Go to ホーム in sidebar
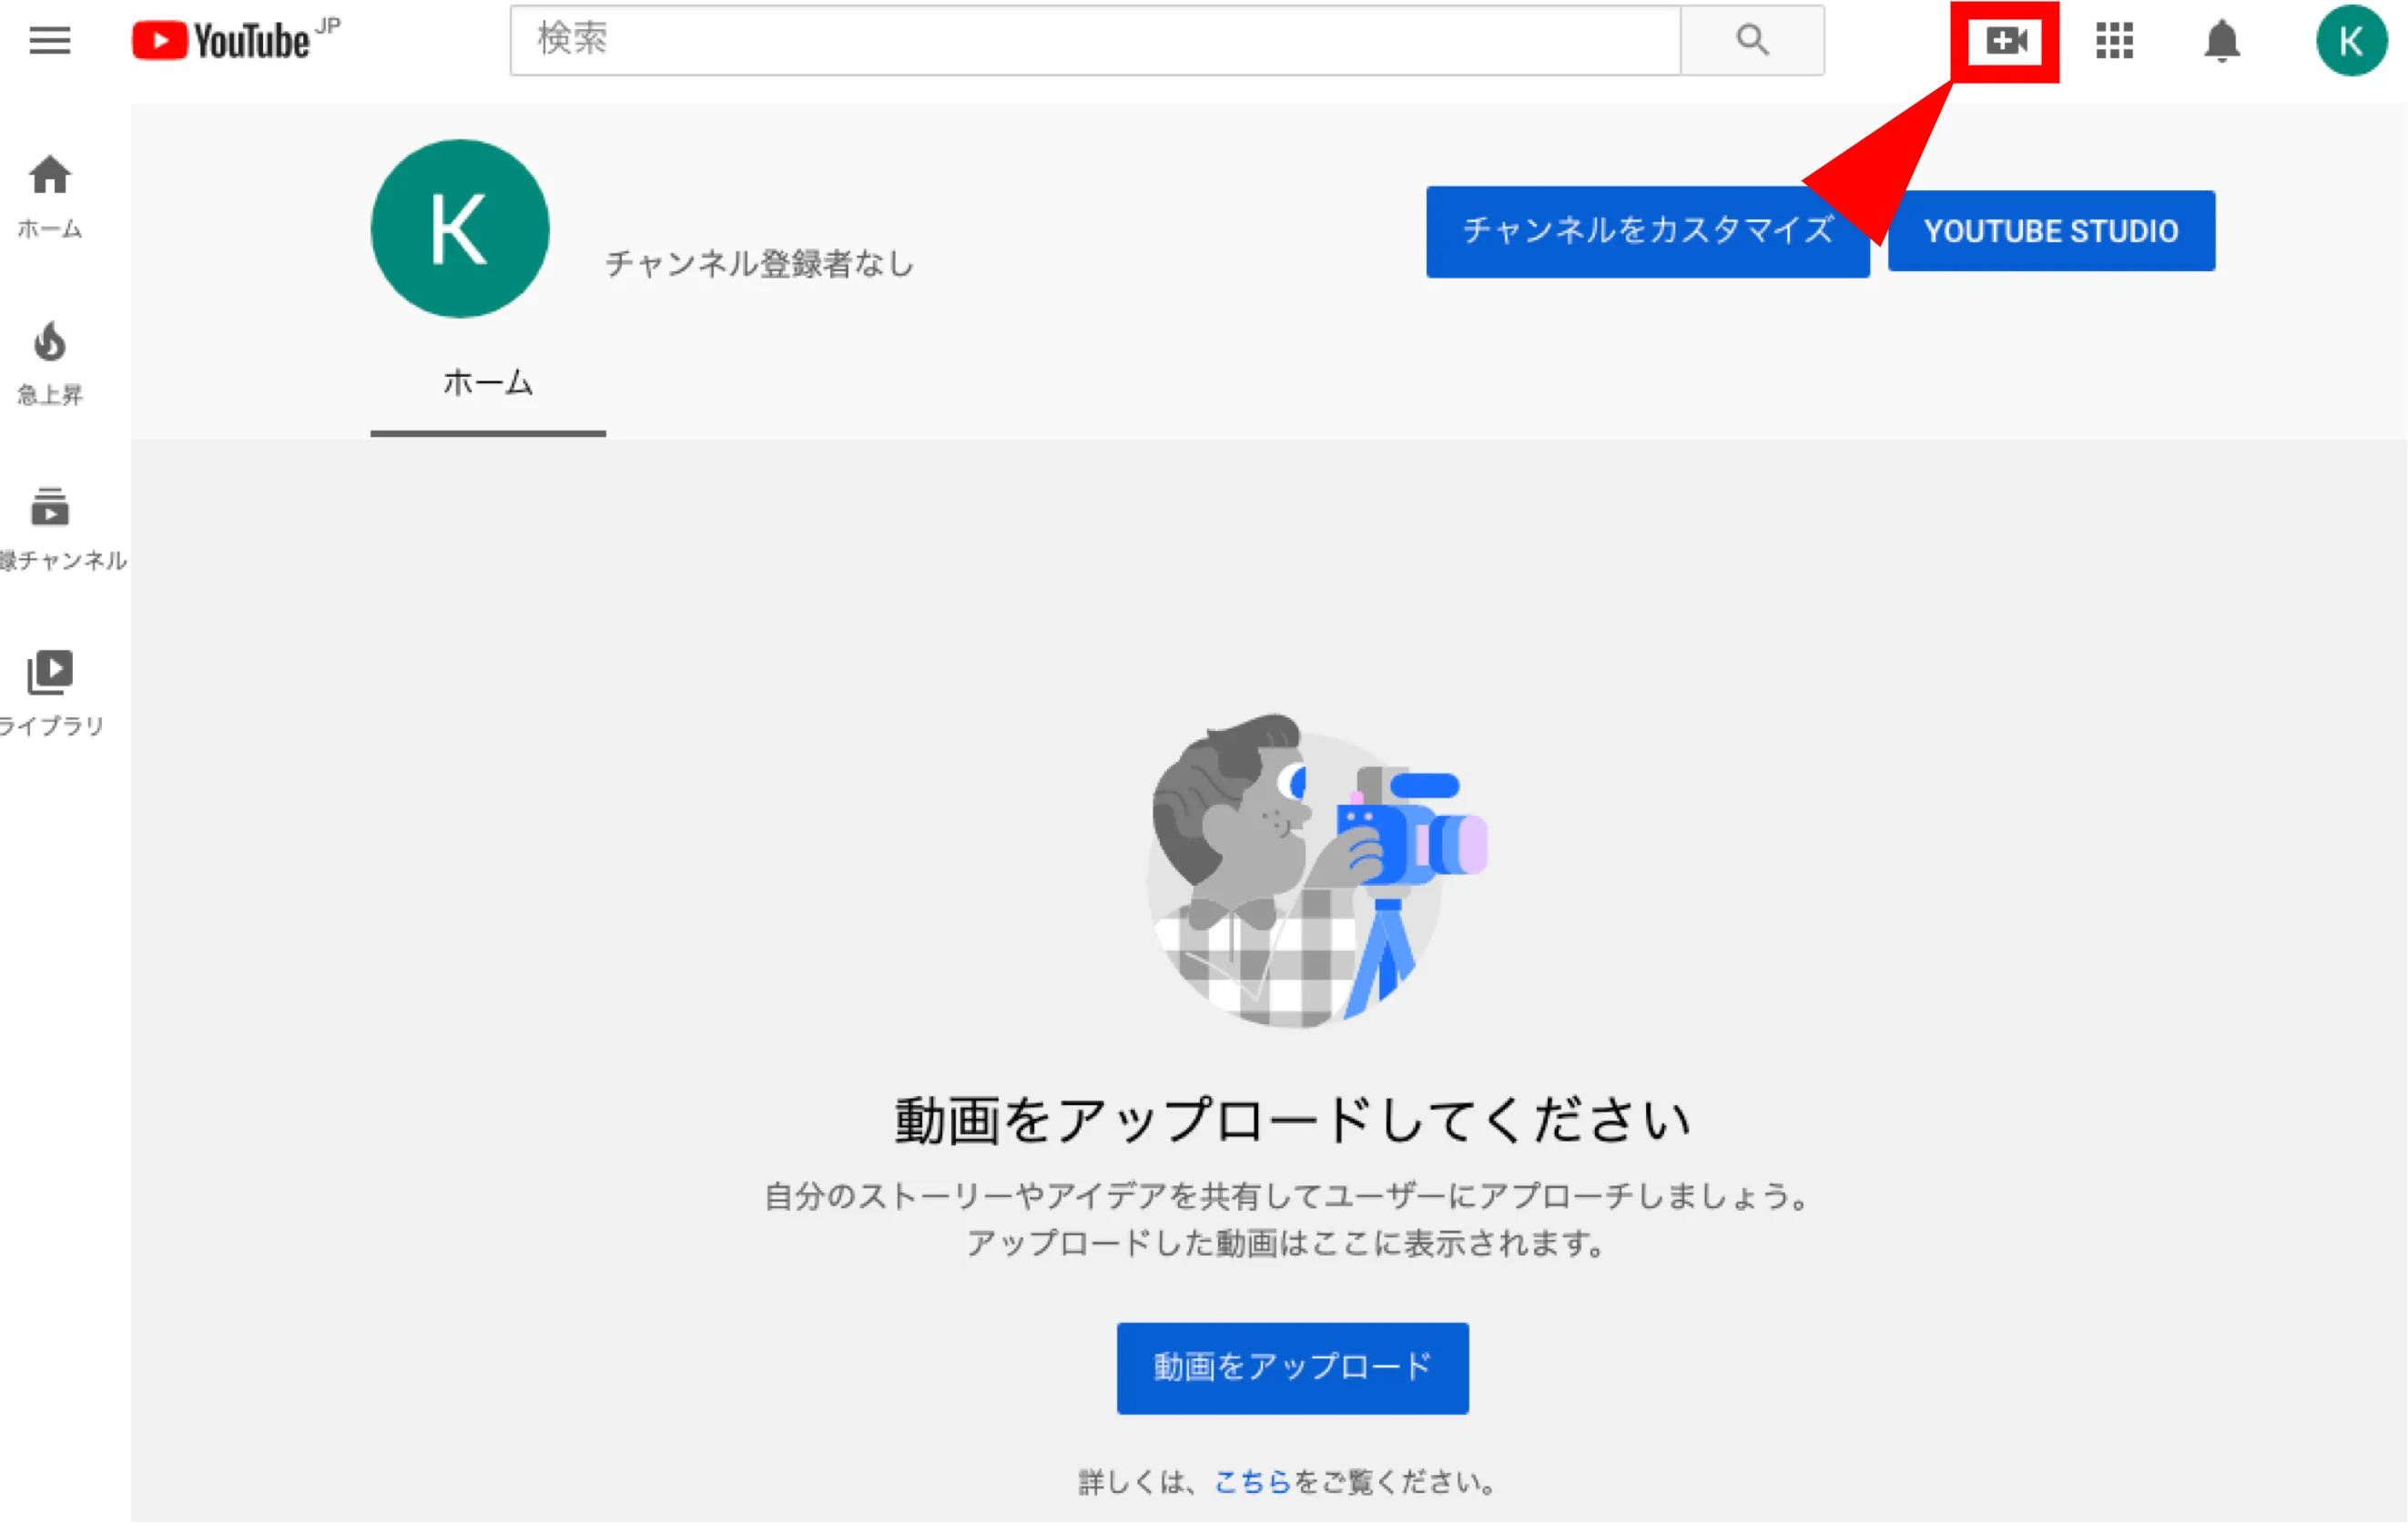Viewport: 2408px width, 1524px height. (50, 195)
